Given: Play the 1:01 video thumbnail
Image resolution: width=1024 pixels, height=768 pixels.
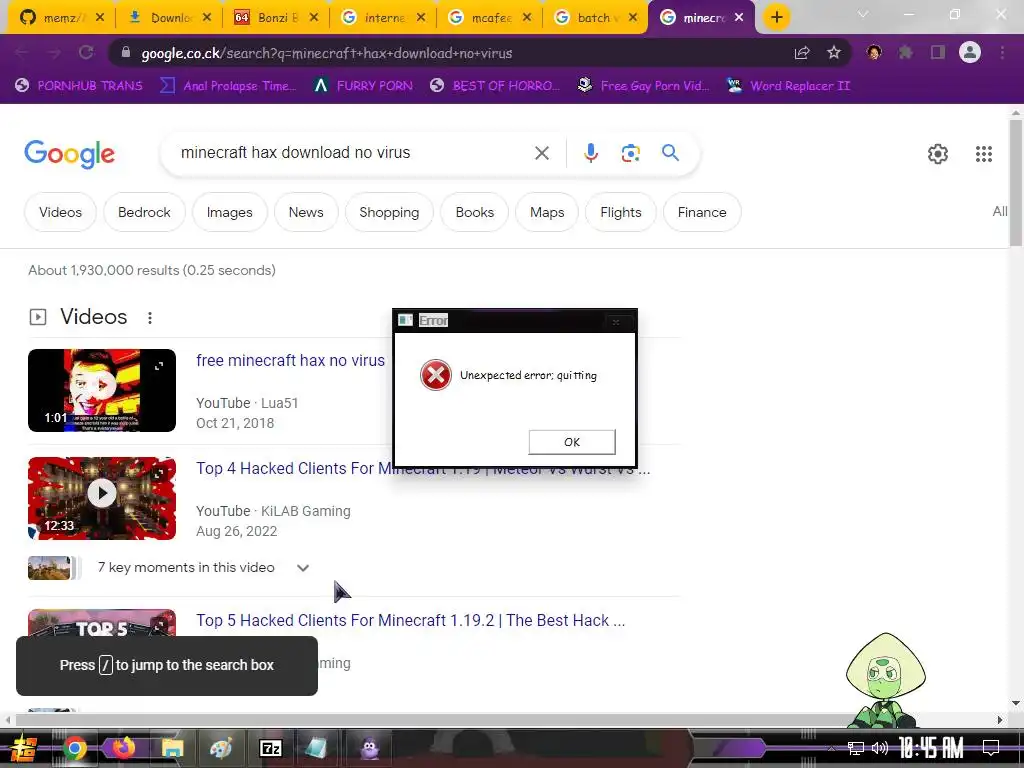Looking at the screenshot, I should pyautogui.click(x=102, y=391).
